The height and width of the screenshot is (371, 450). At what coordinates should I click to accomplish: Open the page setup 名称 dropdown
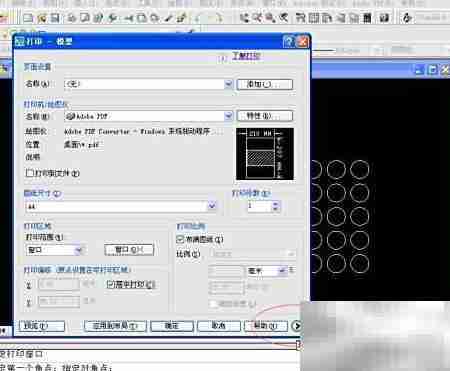click(228, 84)
